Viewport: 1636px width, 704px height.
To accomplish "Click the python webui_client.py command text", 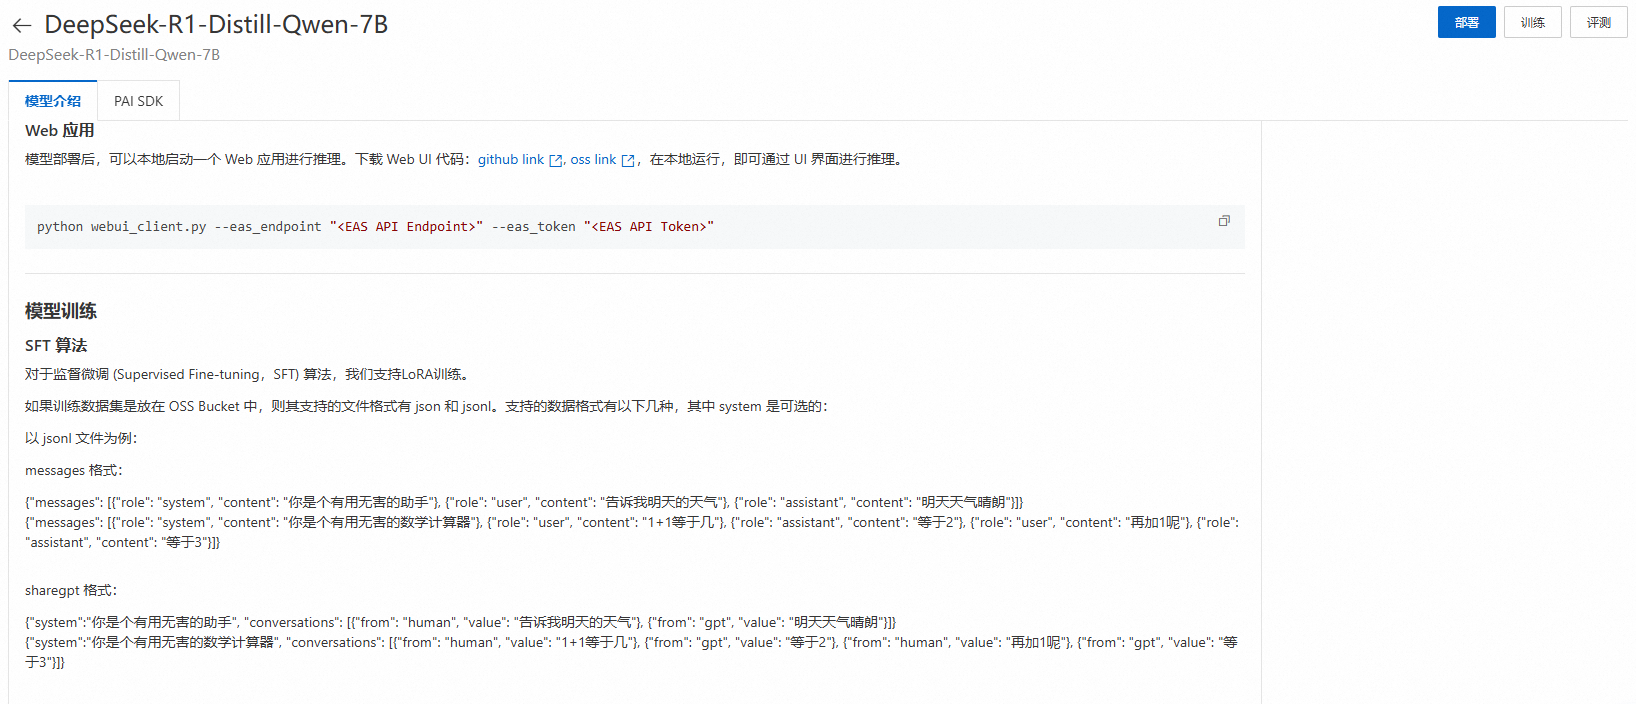I will [375, 227].
